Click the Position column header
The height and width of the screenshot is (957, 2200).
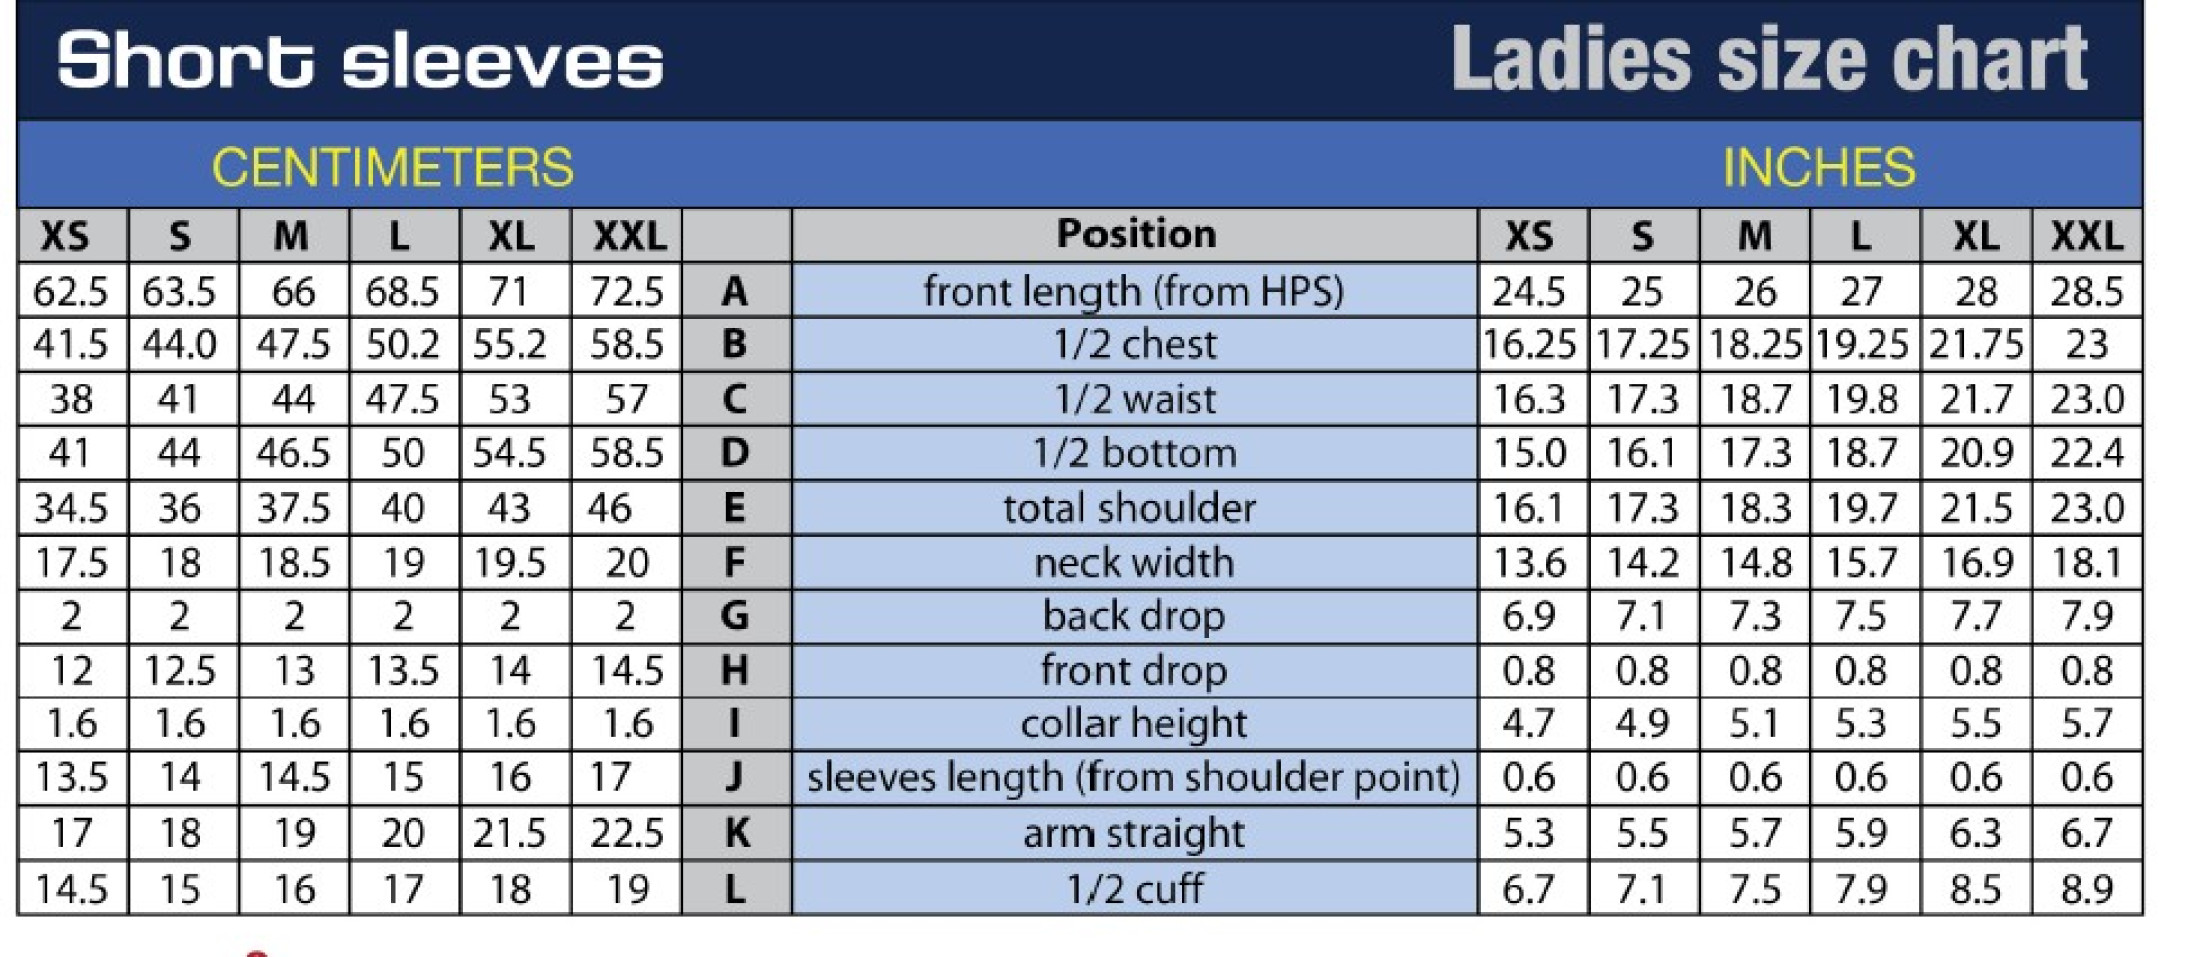pos(1135,234)
